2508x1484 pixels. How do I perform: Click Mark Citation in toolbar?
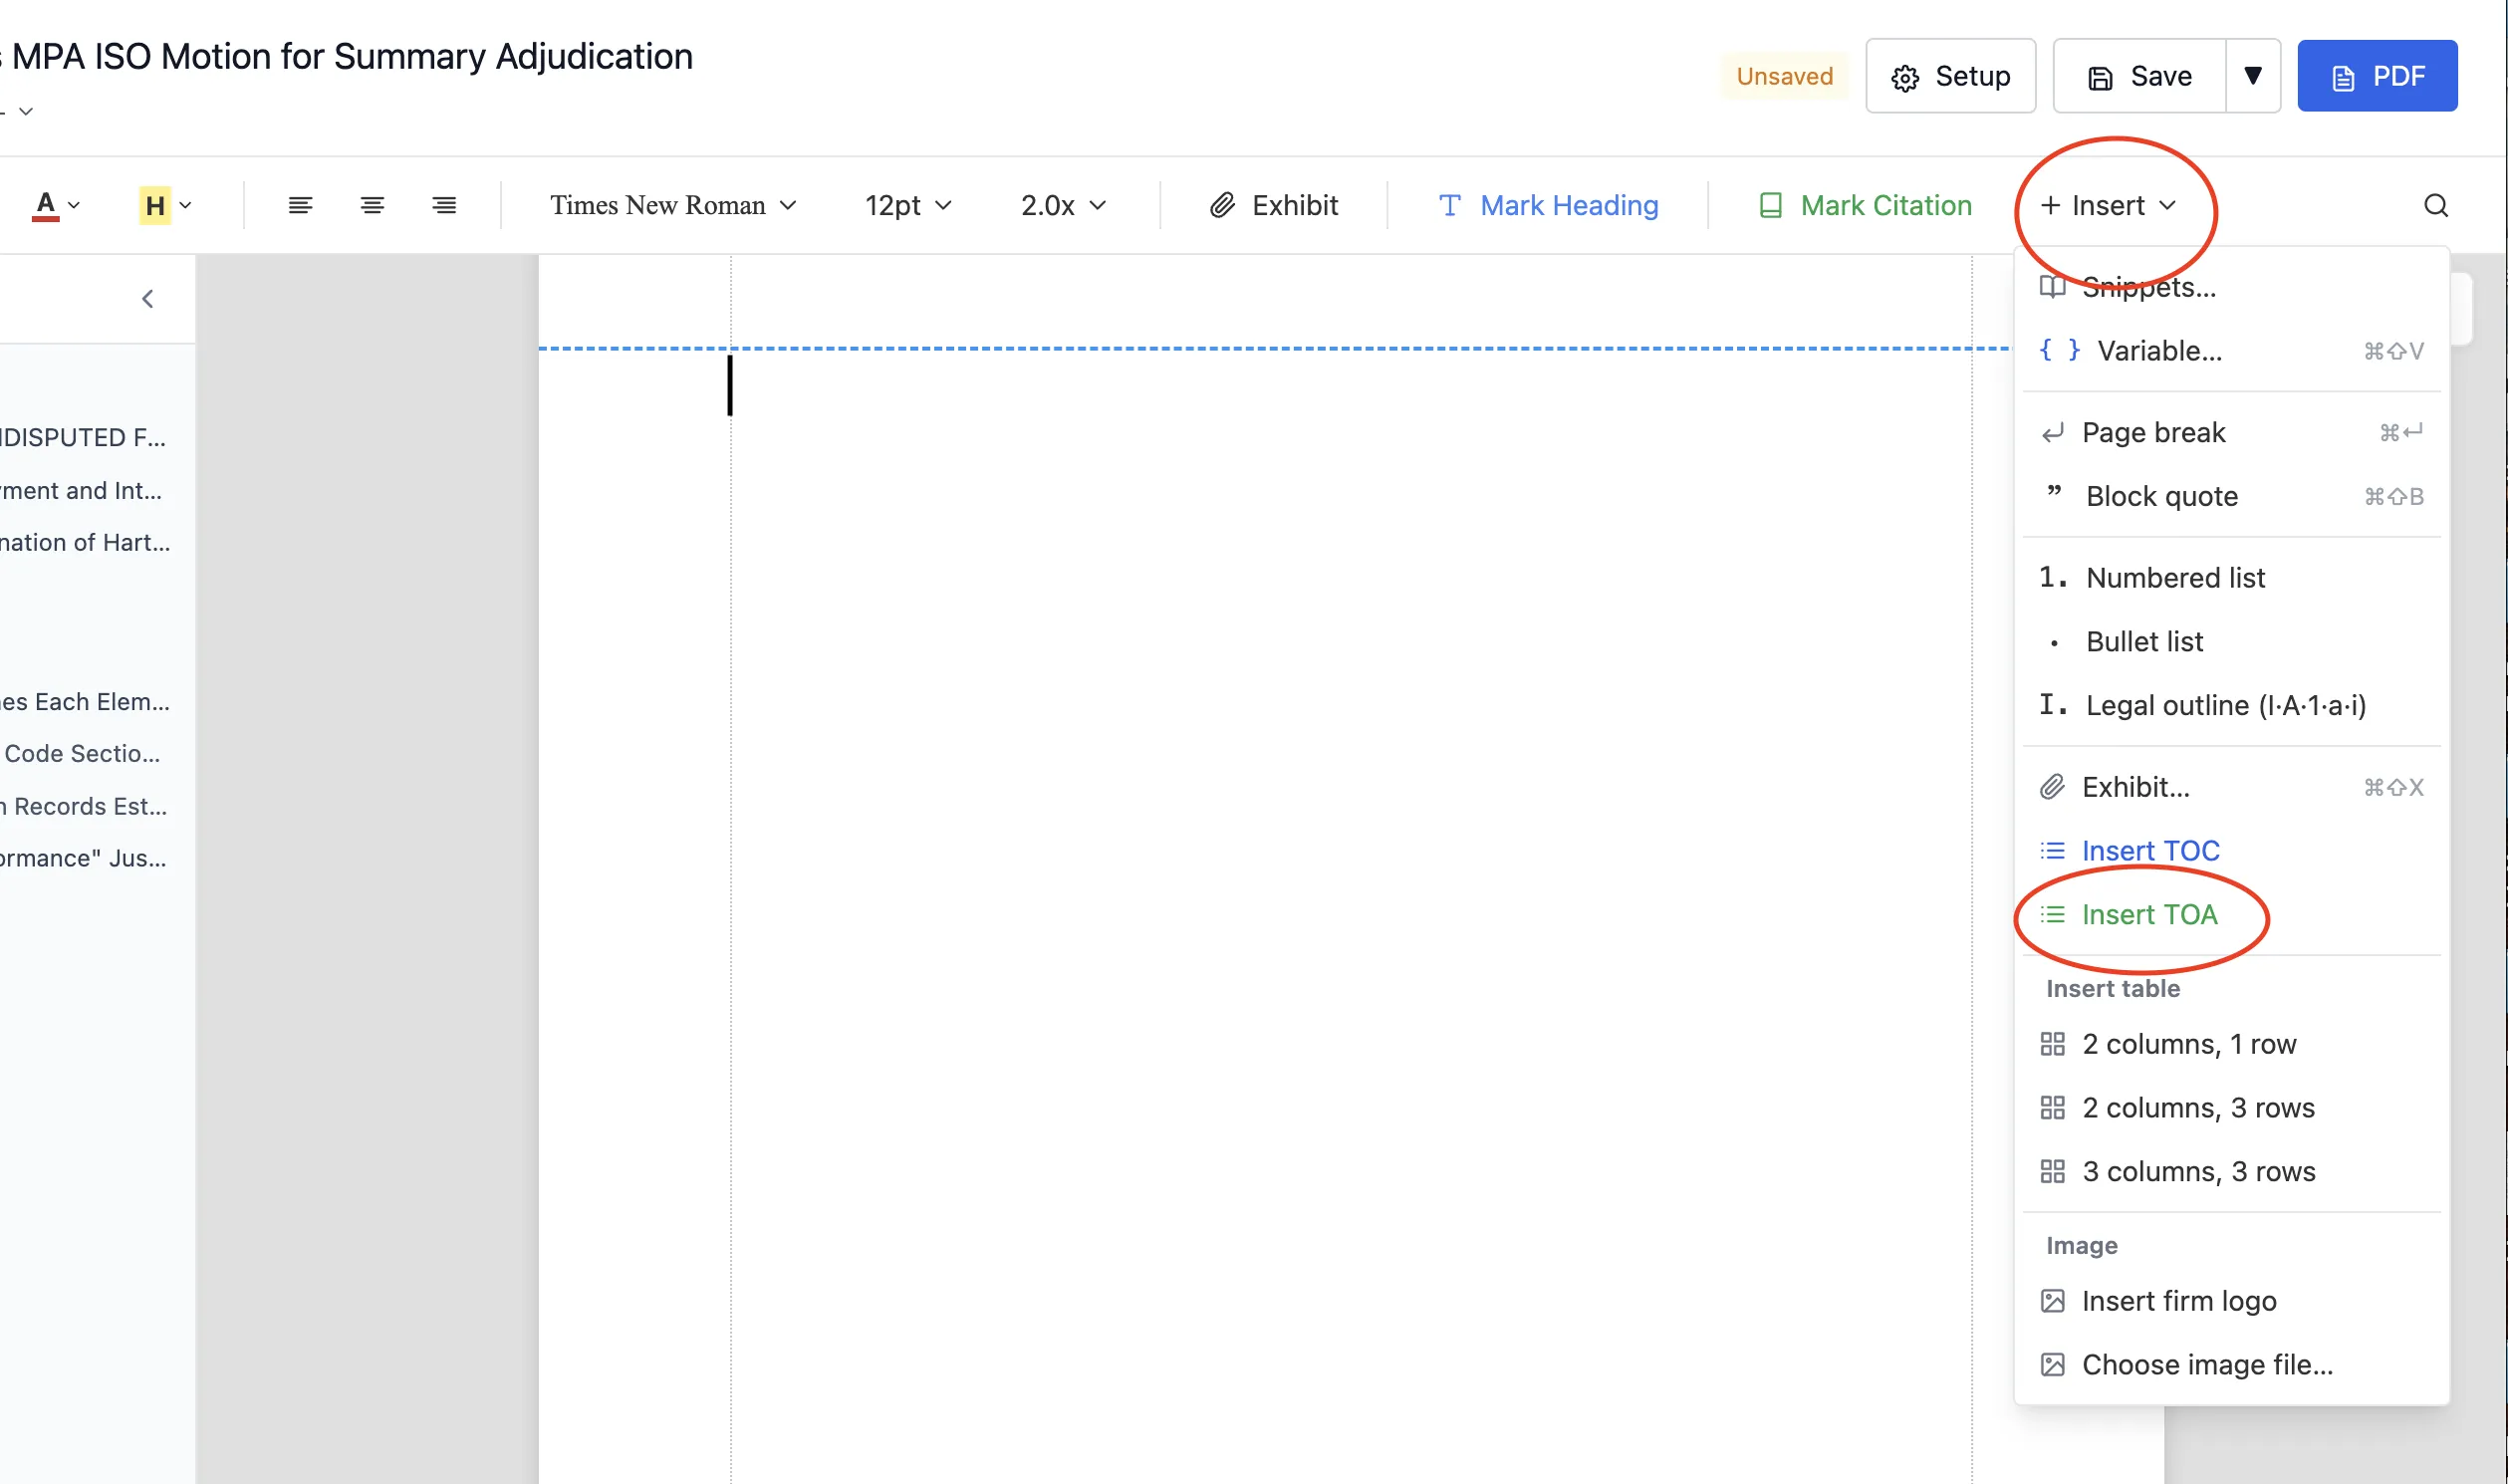[1865, 205]
